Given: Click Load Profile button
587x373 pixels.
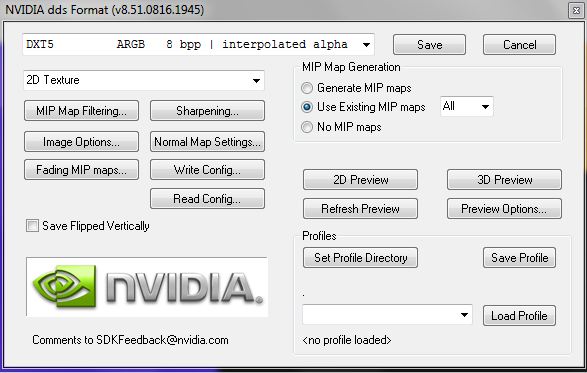Looking at the screenshot, I should (x=519, y=316).
